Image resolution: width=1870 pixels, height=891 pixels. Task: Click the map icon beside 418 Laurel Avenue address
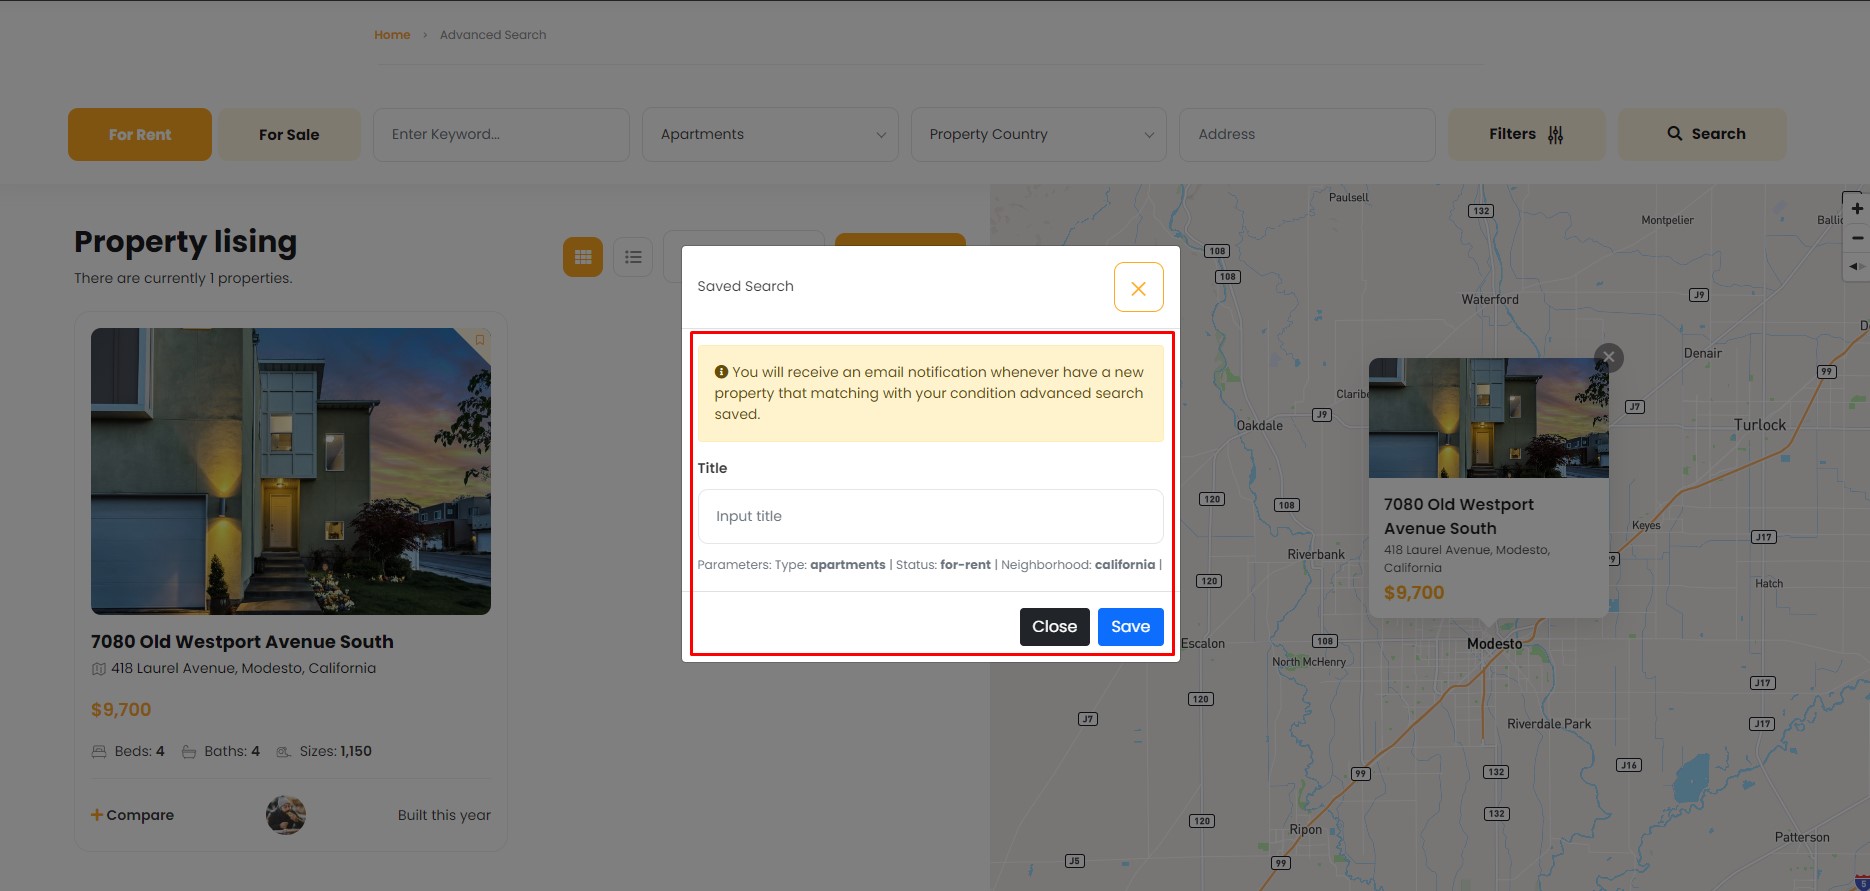pyautogui.click(x=98, y=669)
